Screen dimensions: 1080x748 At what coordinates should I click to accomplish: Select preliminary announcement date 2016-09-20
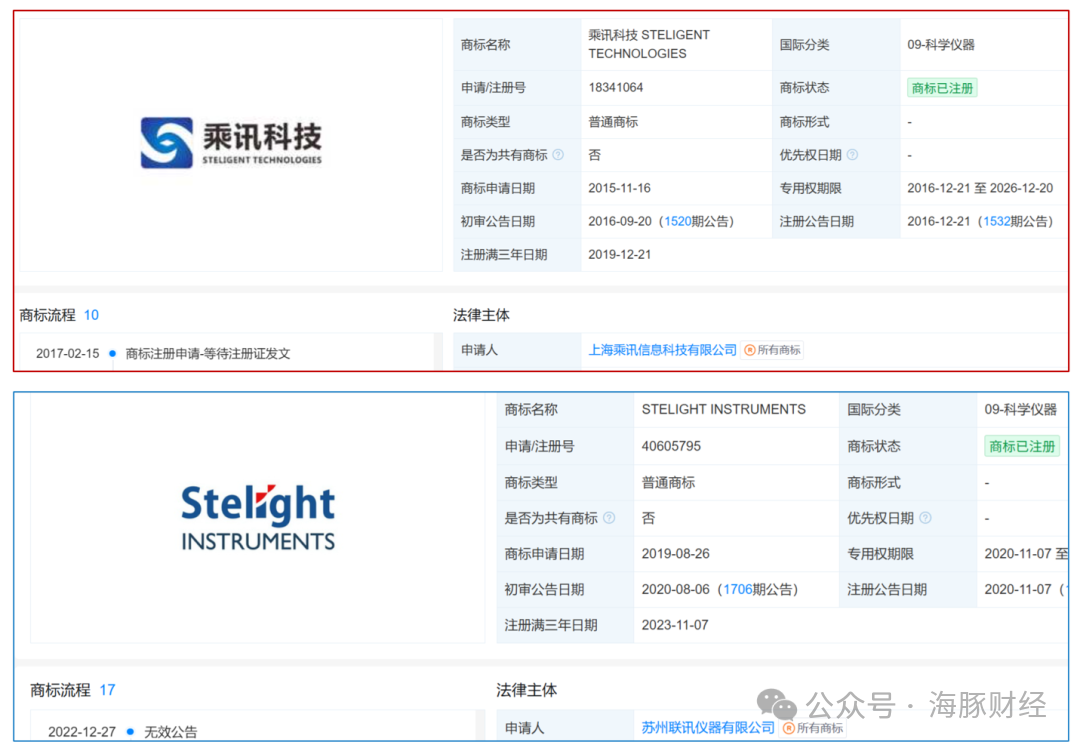point(619,222)
